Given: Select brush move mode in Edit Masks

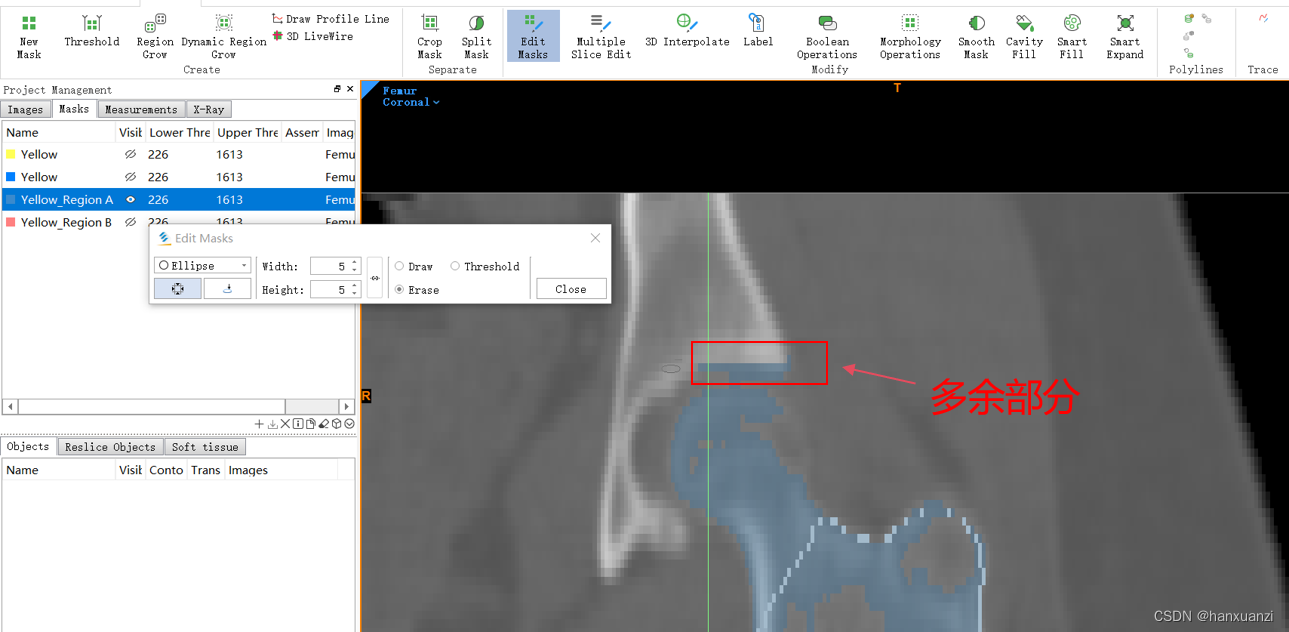Looking at the screenshot, I should pos(177,289).
